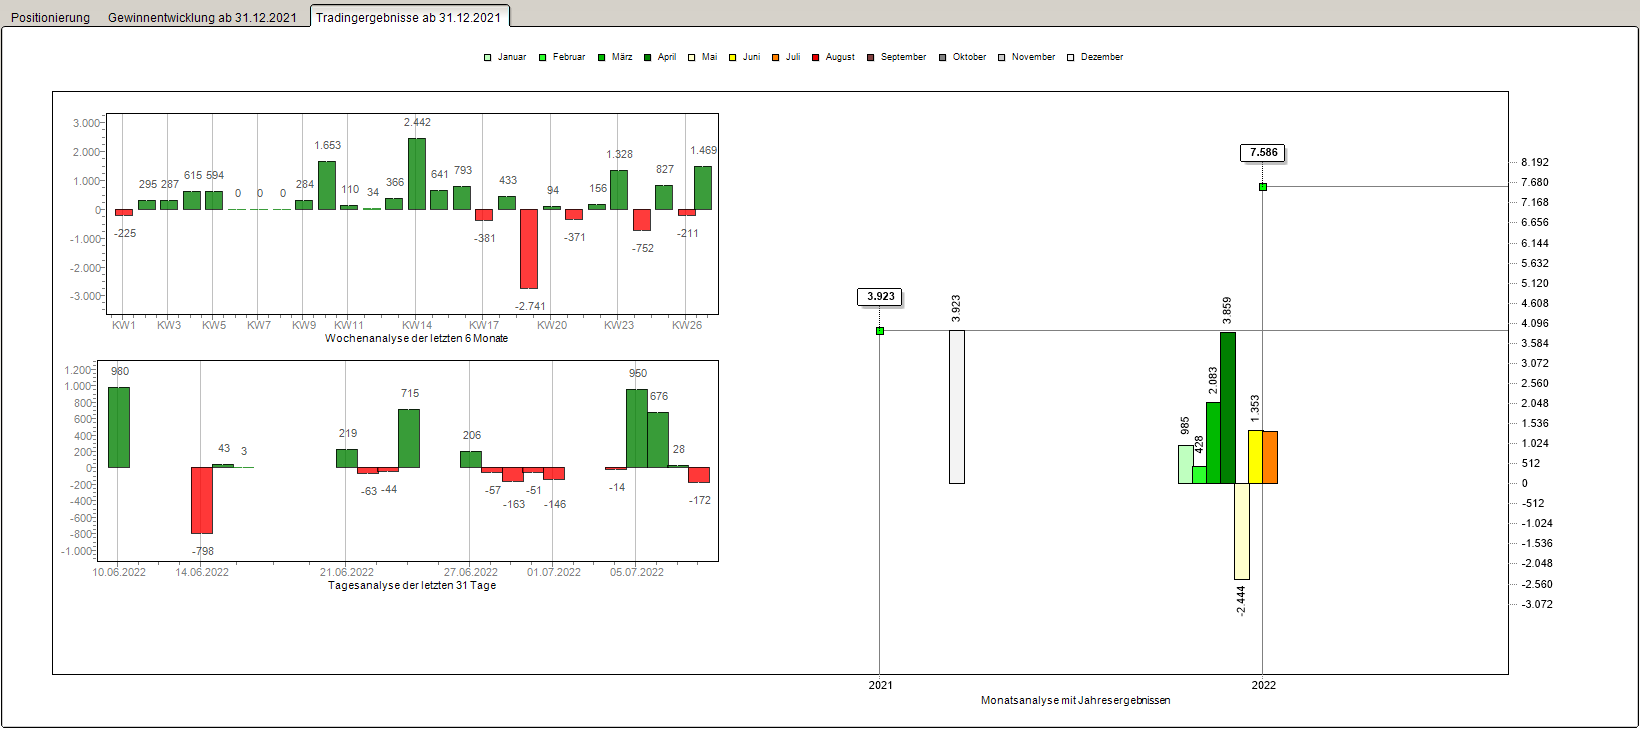Click the 715 daily green bar
Screen dimensions: 1640x730
pos(409,438)
